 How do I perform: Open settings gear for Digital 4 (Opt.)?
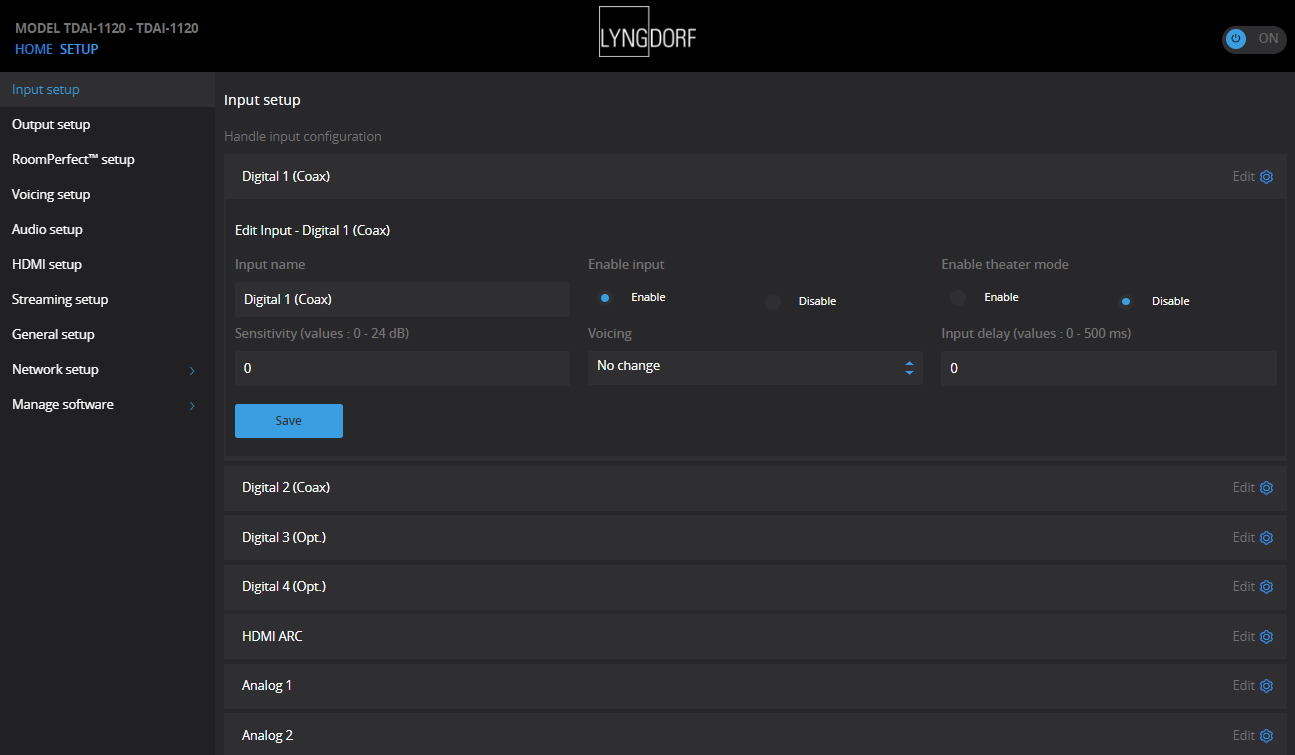[1266, 586]
